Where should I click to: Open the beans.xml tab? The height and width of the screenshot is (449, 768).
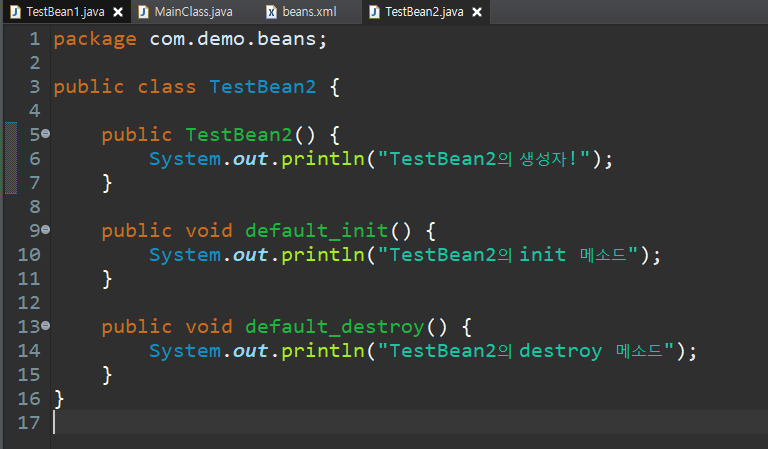[x=309, y=12]
